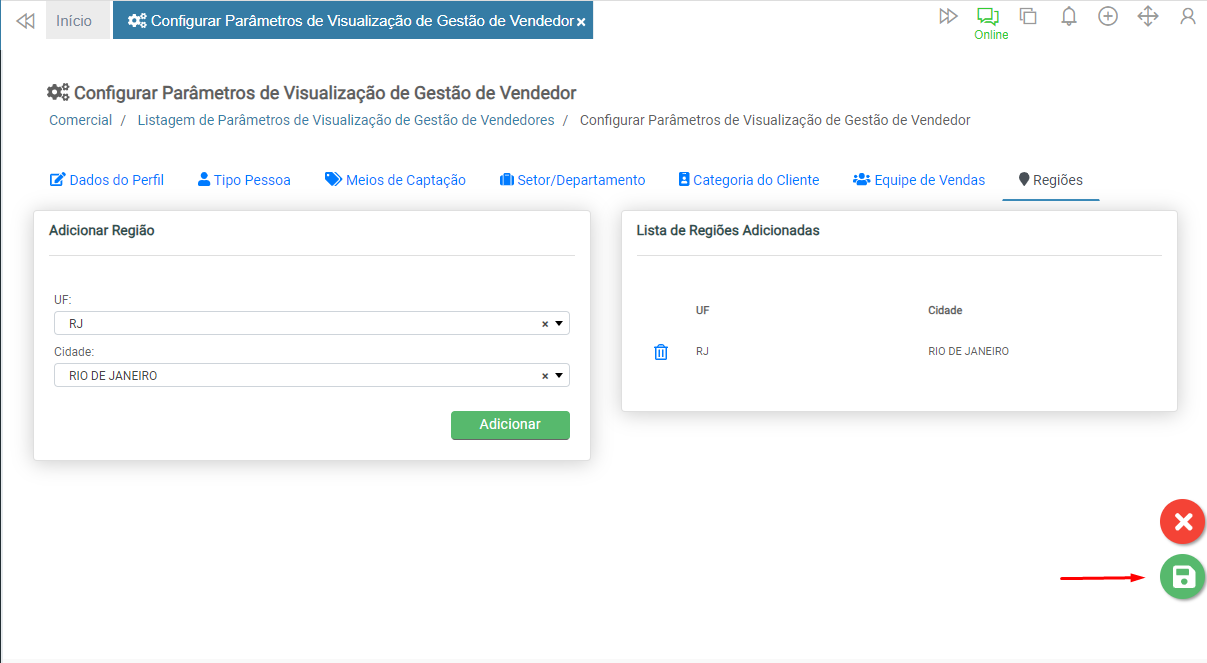Click the plus circle icon in top bar
This screenshot has width=1207, height=663.
(1107, 17)
